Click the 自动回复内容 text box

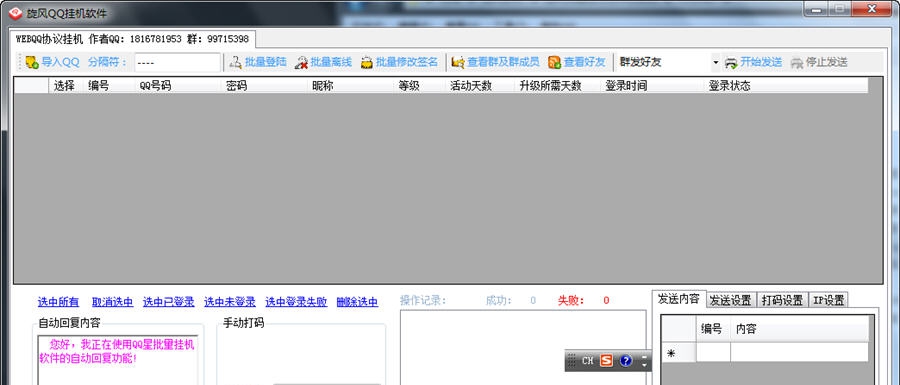coord(118,360)
